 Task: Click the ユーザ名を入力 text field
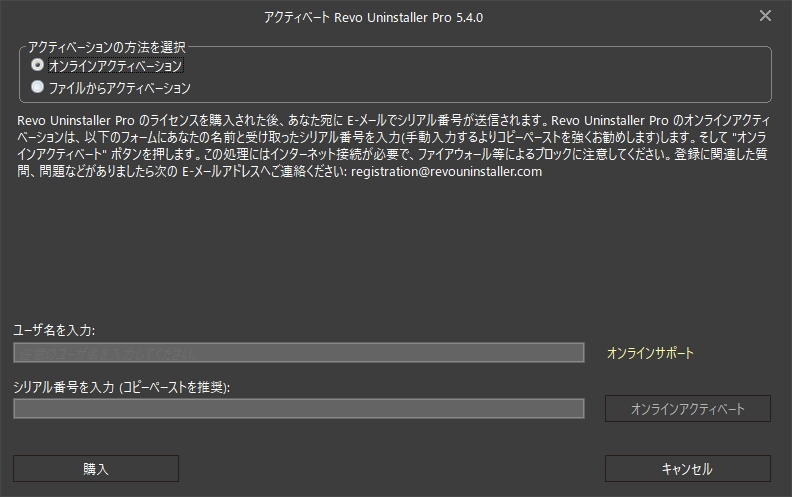coord(299,353)
